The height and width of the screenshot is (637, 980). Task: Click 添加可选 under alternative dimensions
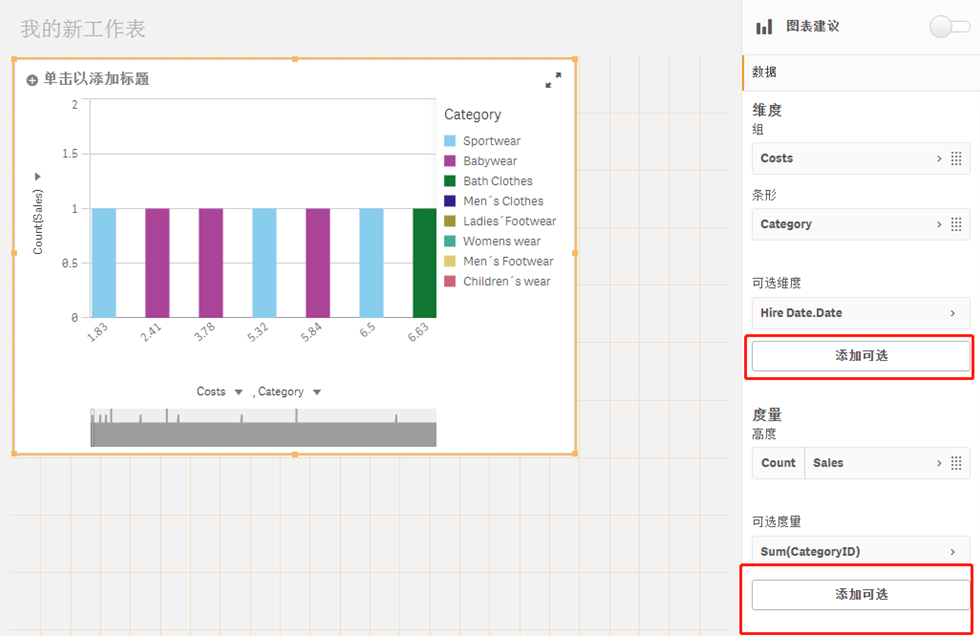(861, 356)
